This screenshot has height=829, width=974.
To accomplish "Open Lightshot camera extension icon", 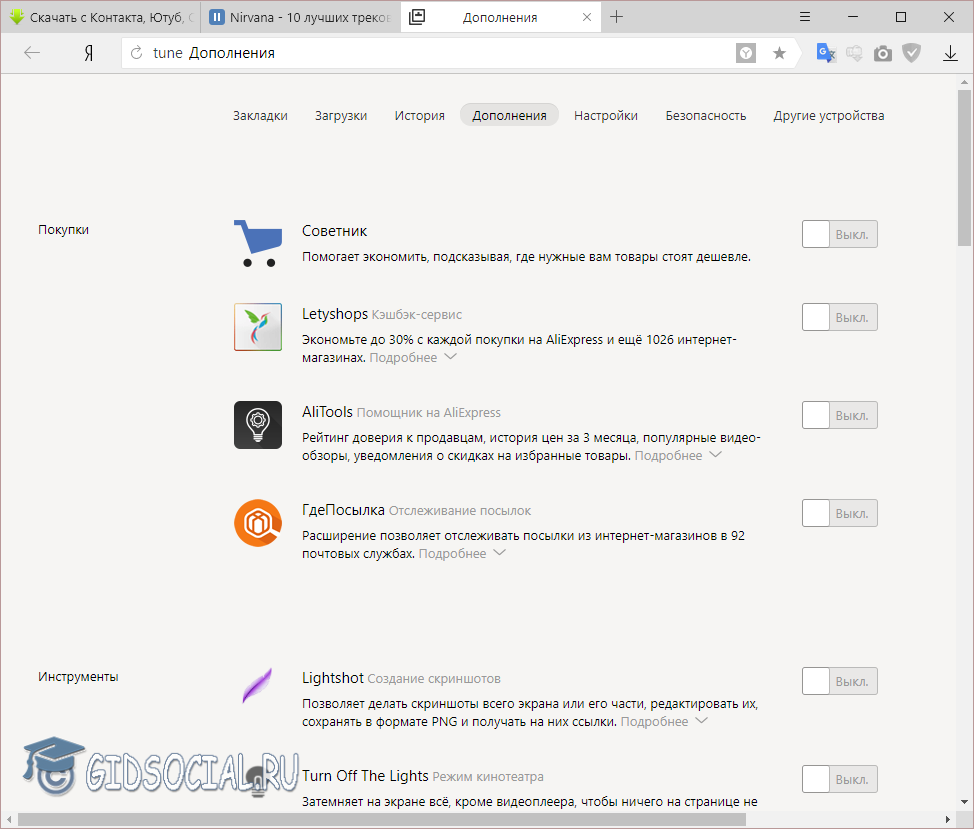I will tap(883, 54).
